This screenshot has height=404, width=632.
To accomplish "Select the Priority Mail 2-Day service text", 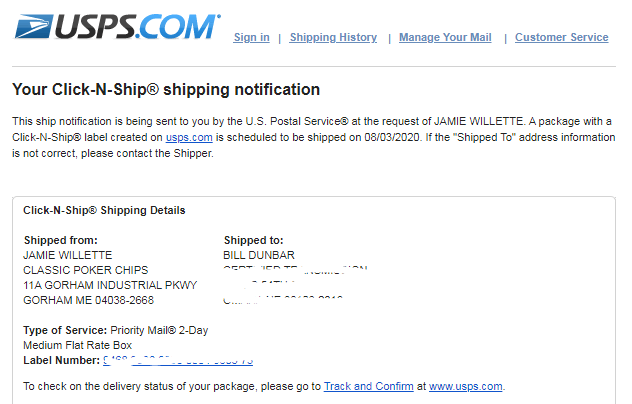I will [159, 330].
